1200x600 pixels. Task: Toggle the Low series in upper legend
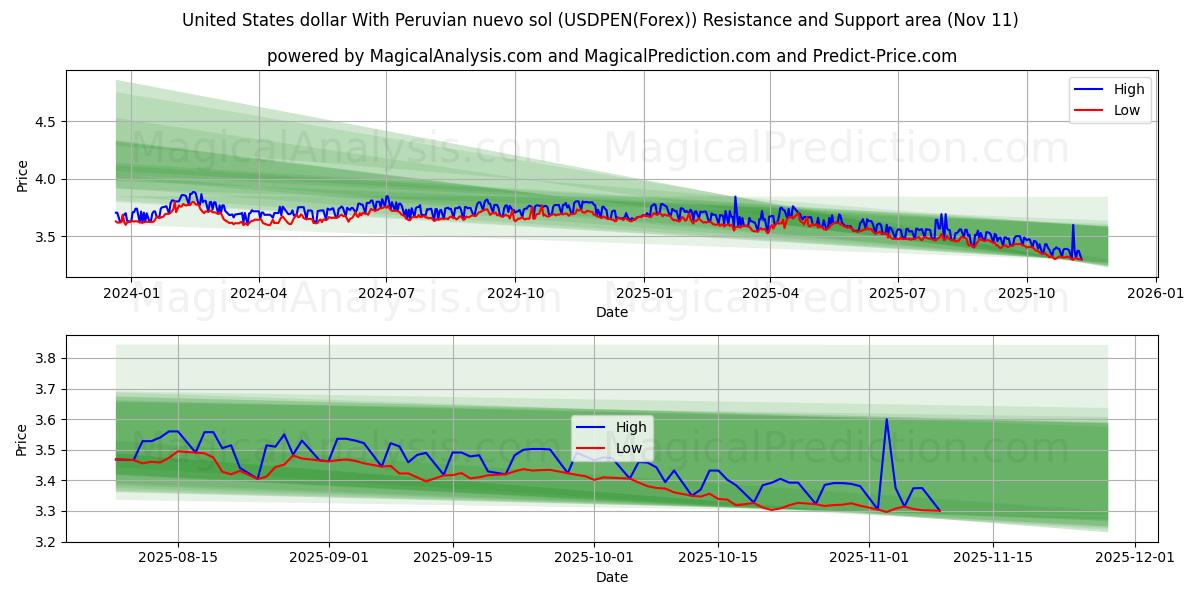click(1124, 108)
